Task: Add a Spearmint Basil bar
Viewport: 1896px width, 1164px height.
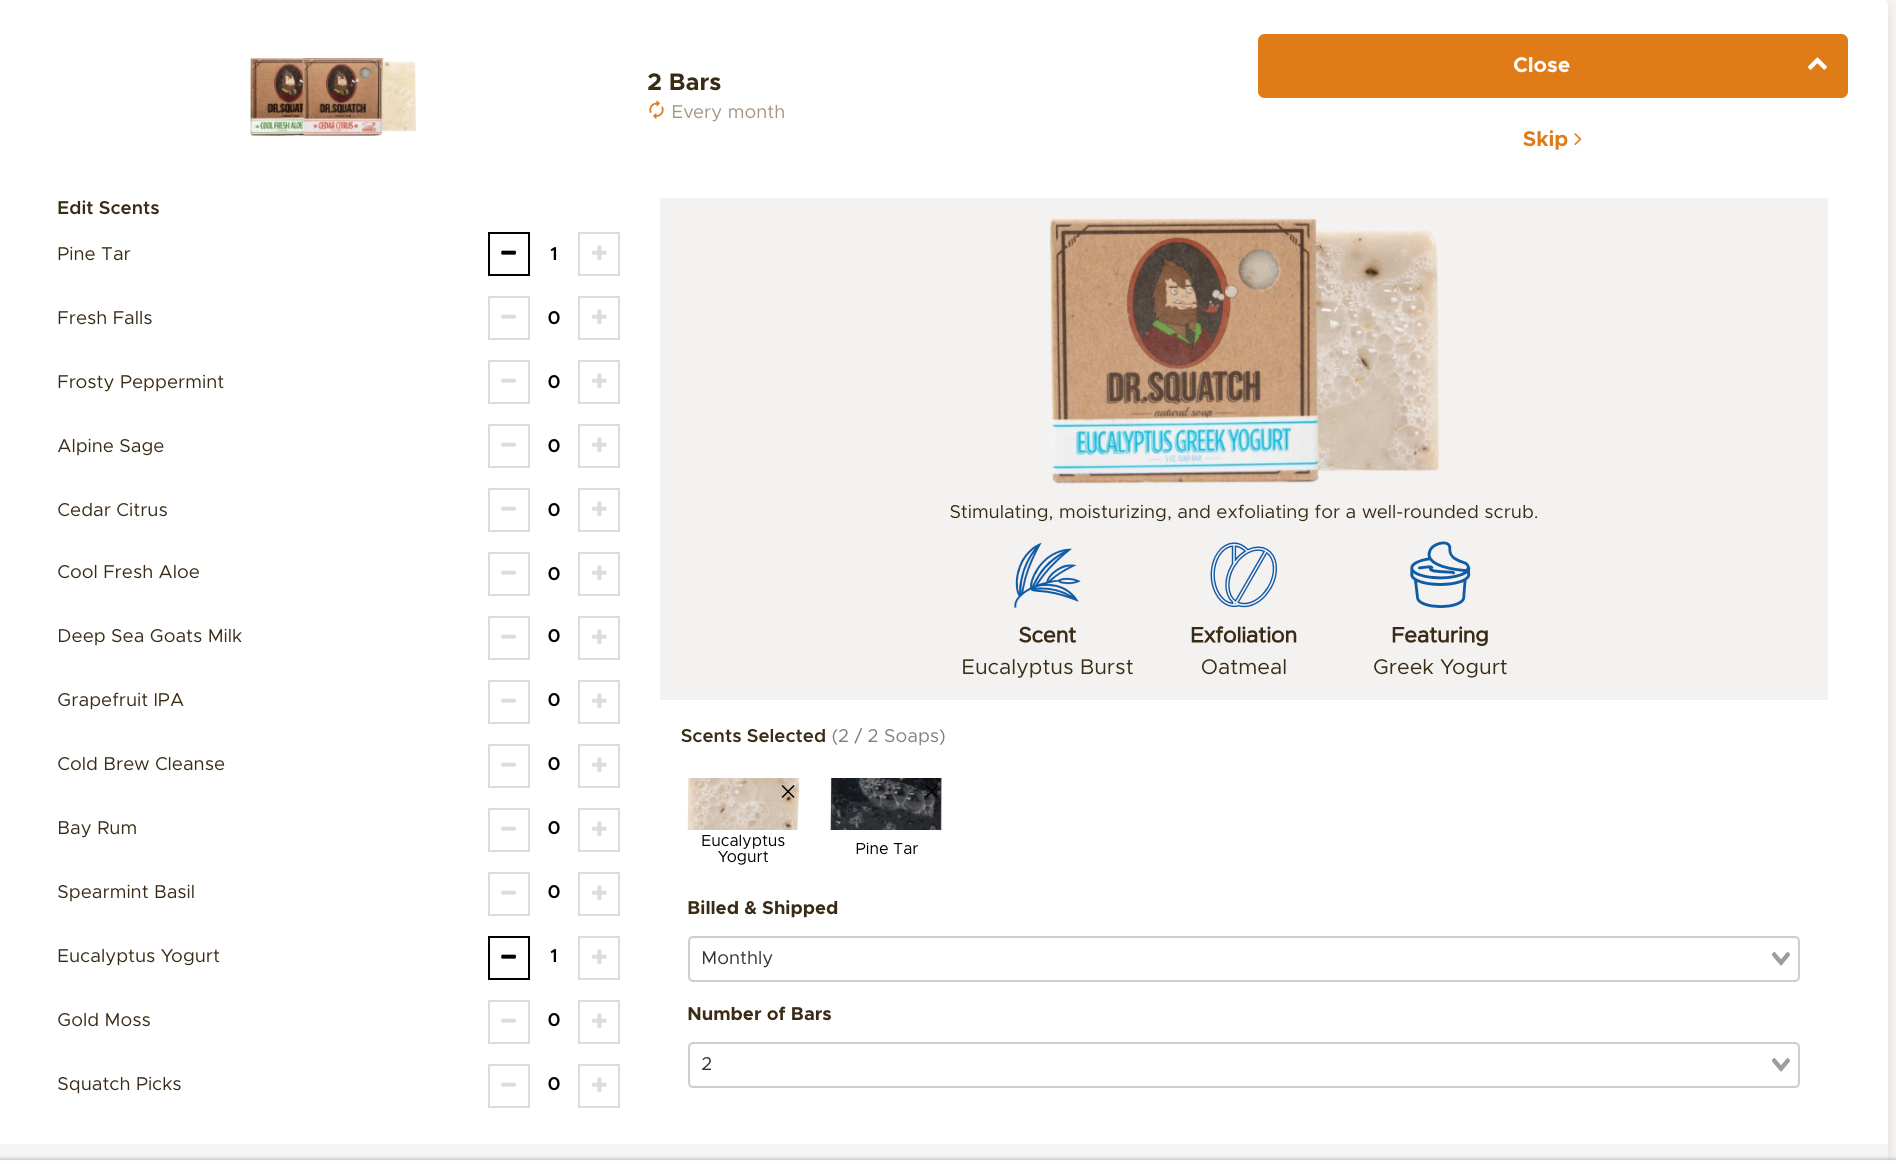Action: click(x=599, y=894)
